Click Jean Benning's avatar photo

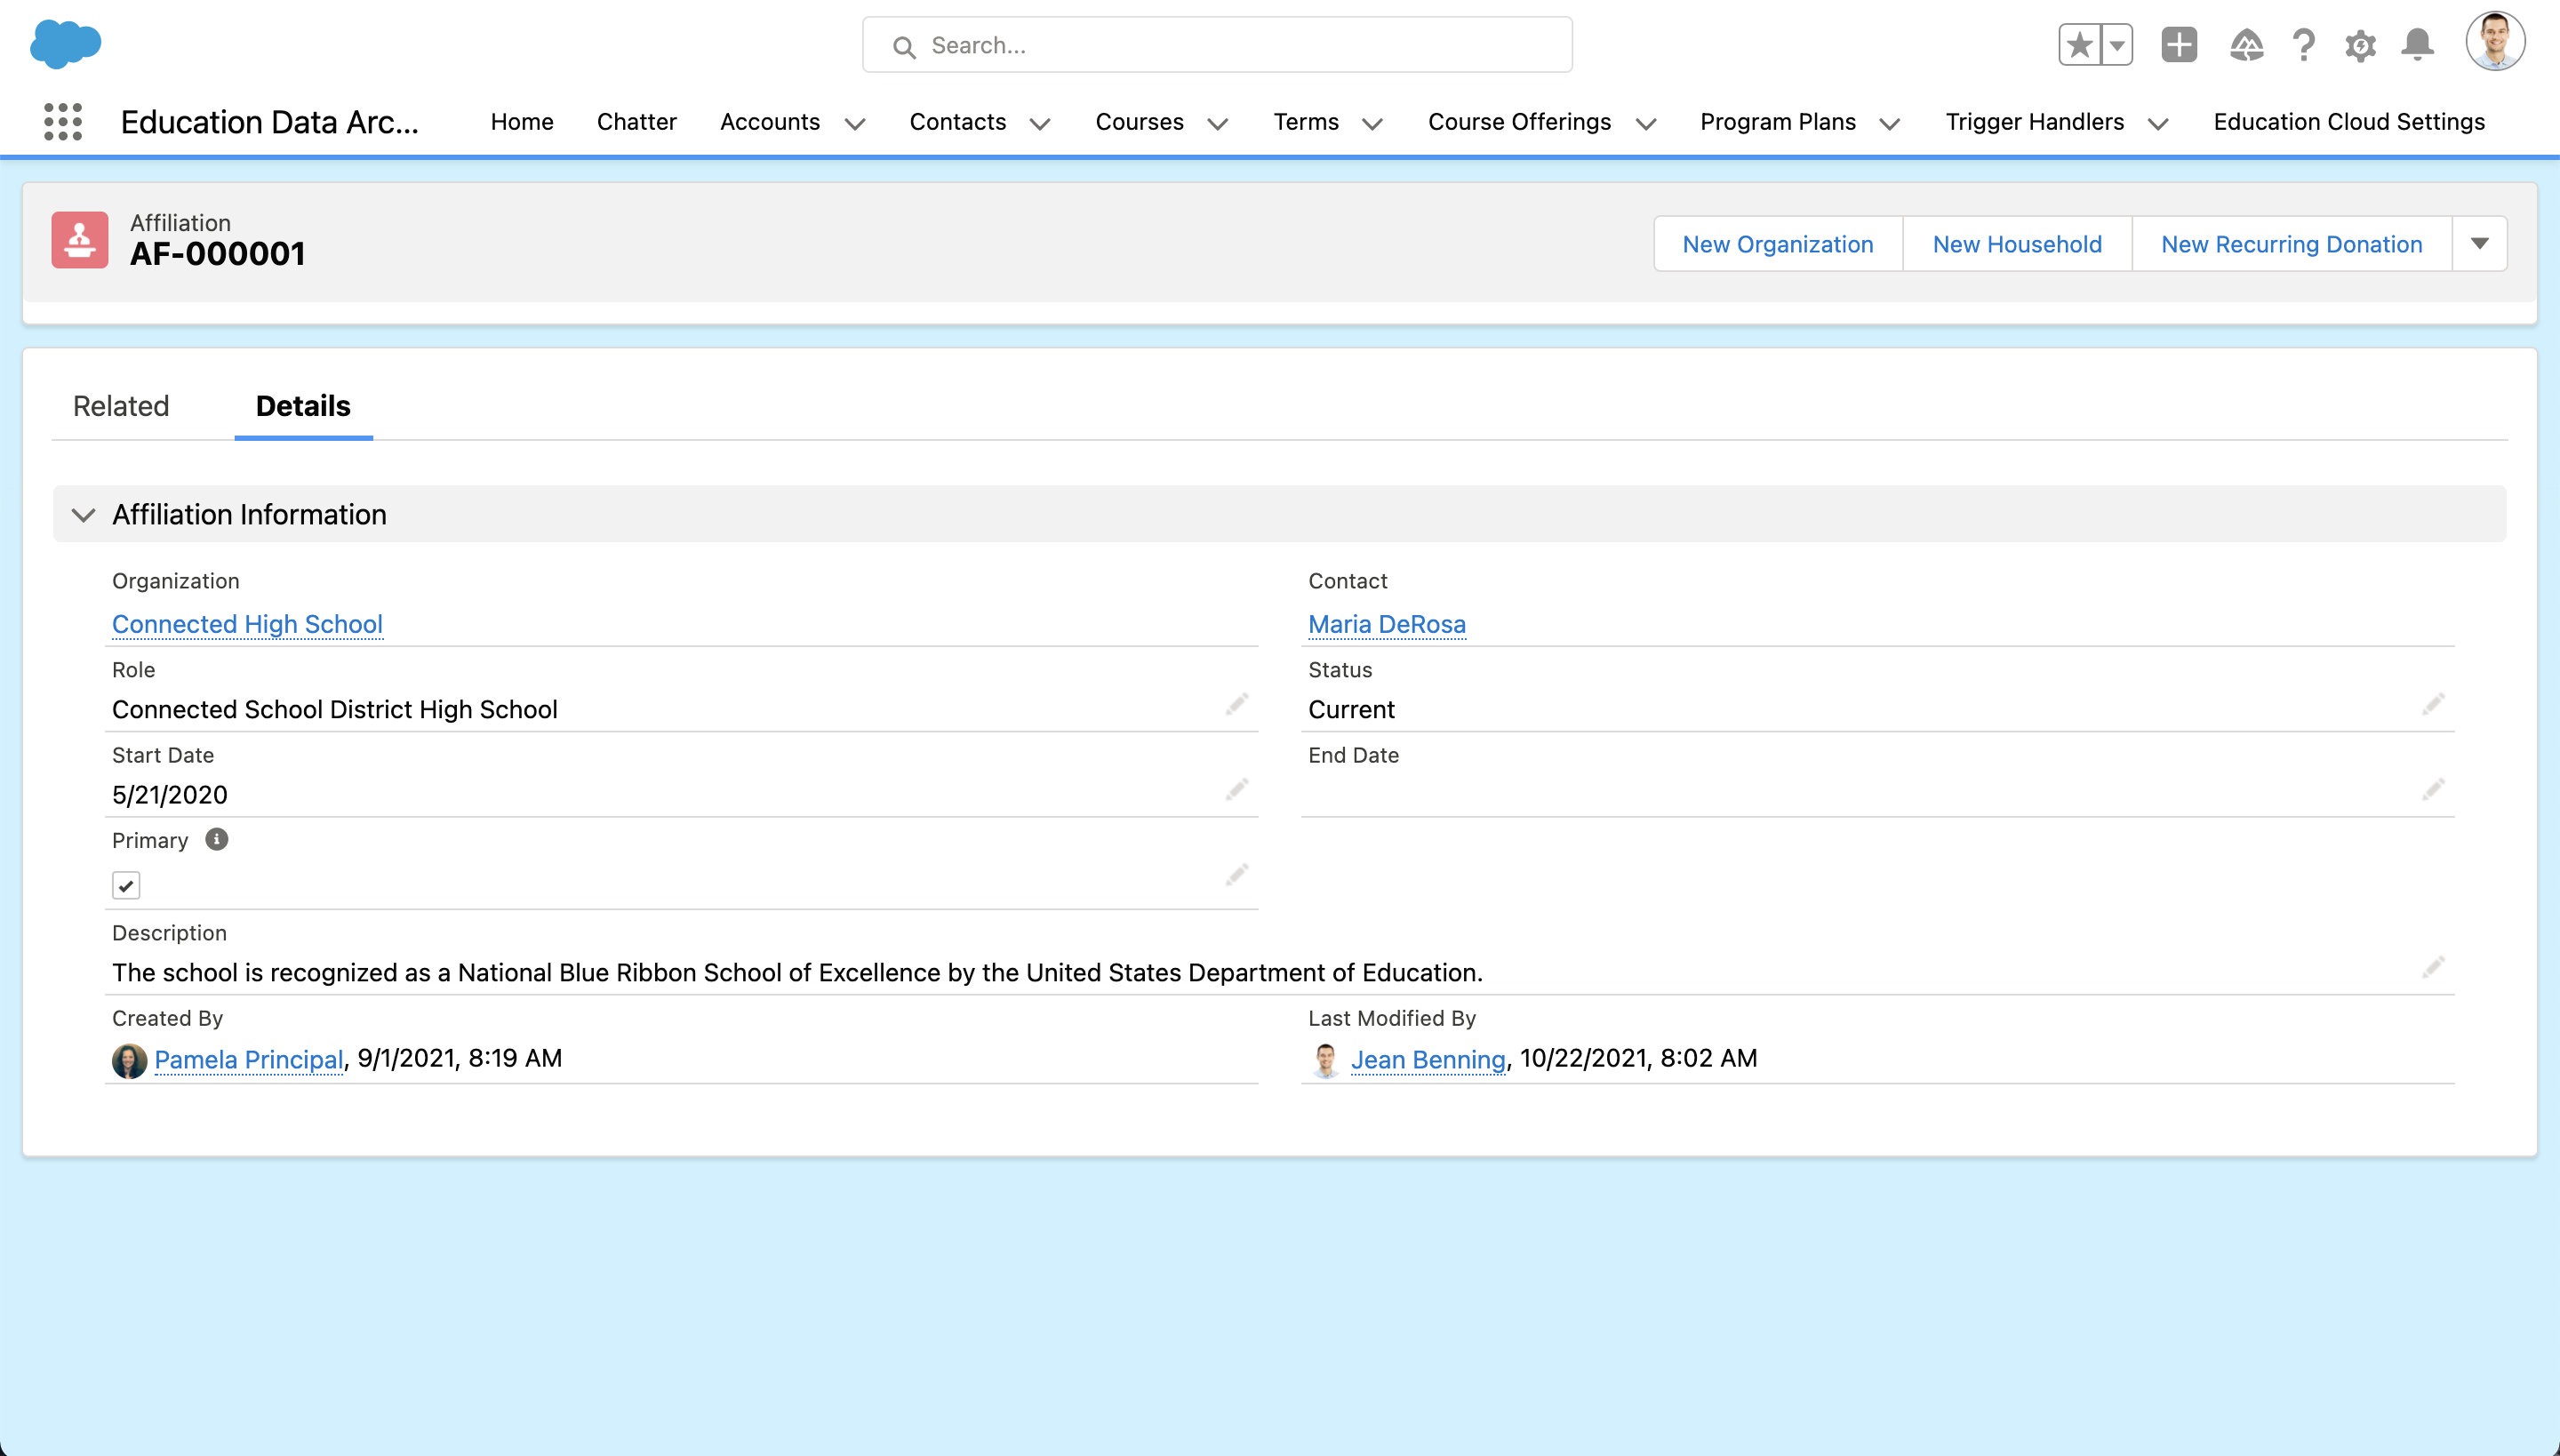[1326, 1060]
